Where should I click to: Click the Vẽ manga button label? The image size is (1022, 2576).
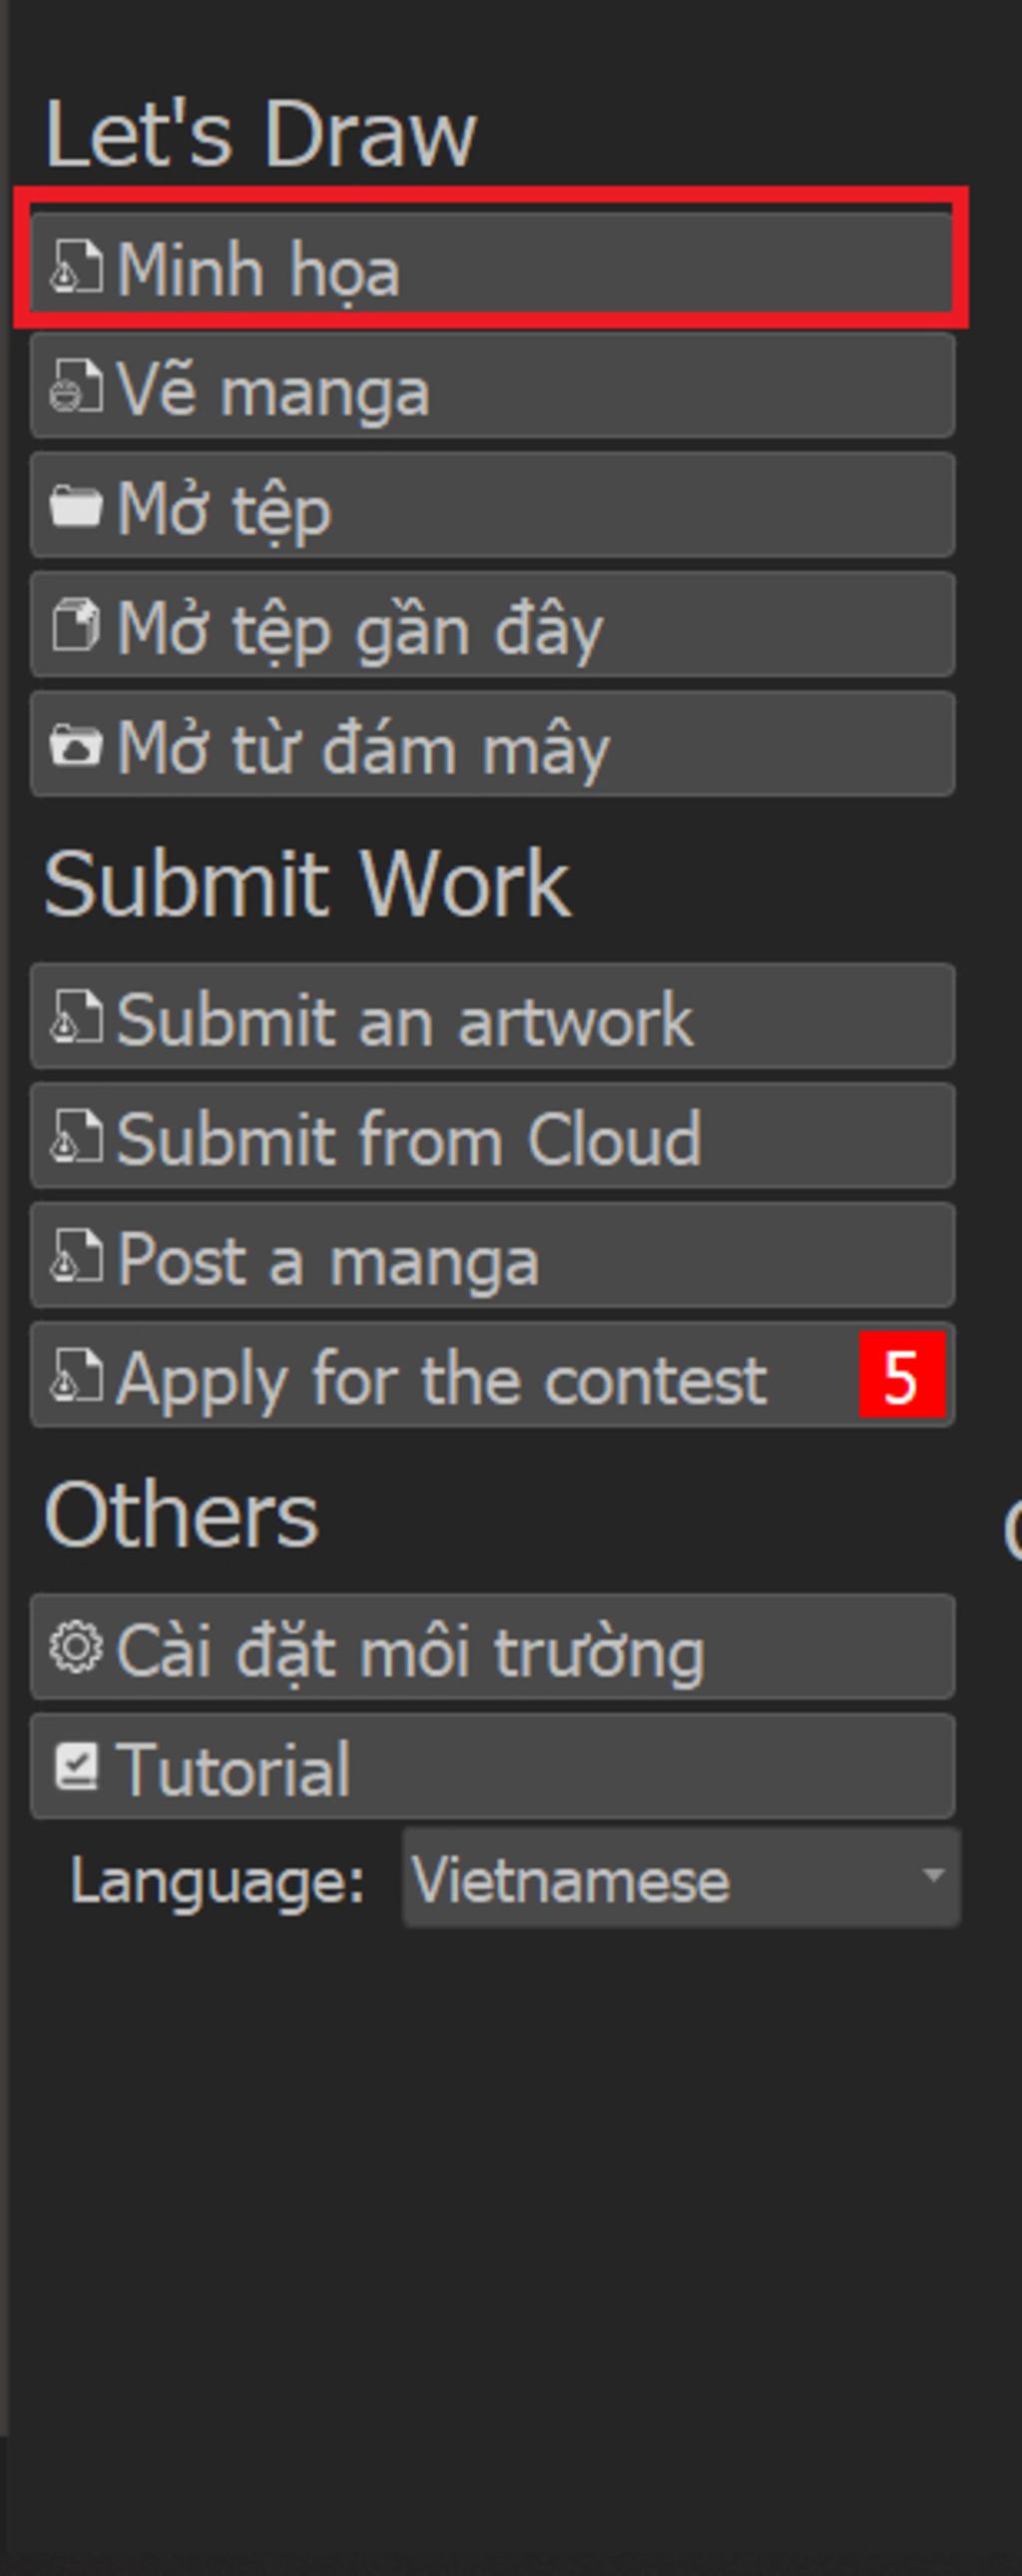pos(273,391)
